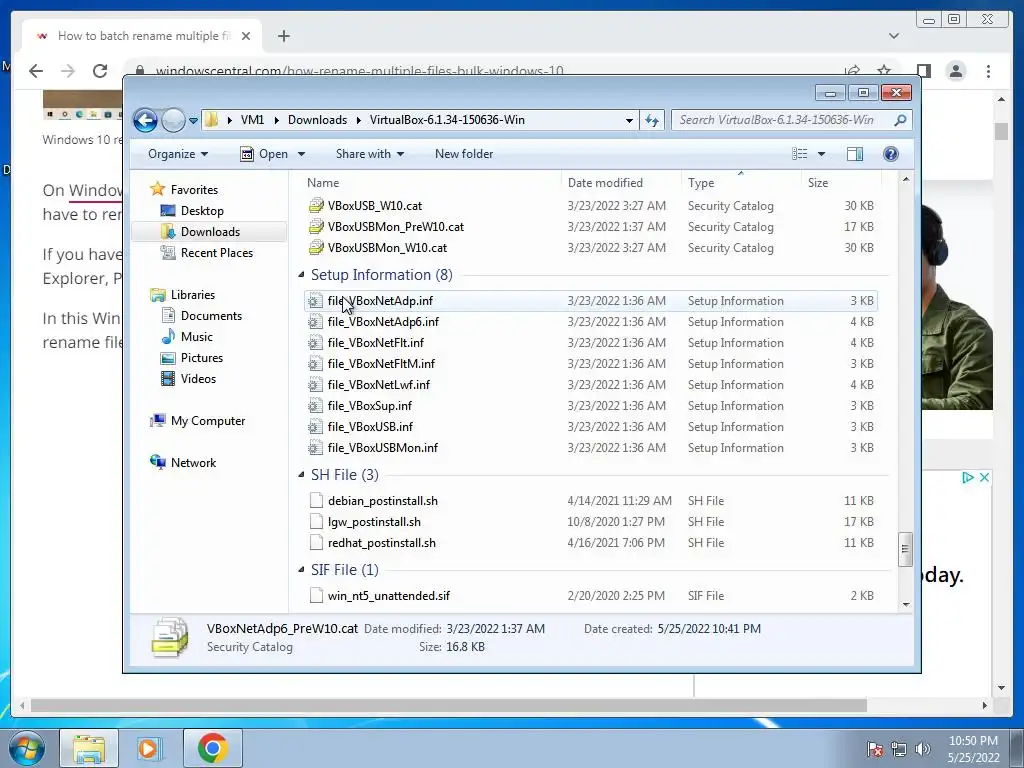The width and height of the screenshot is (1024, 768).
Task: Select the redhat_postinstall.sh file icon
Action: [316, 543]
